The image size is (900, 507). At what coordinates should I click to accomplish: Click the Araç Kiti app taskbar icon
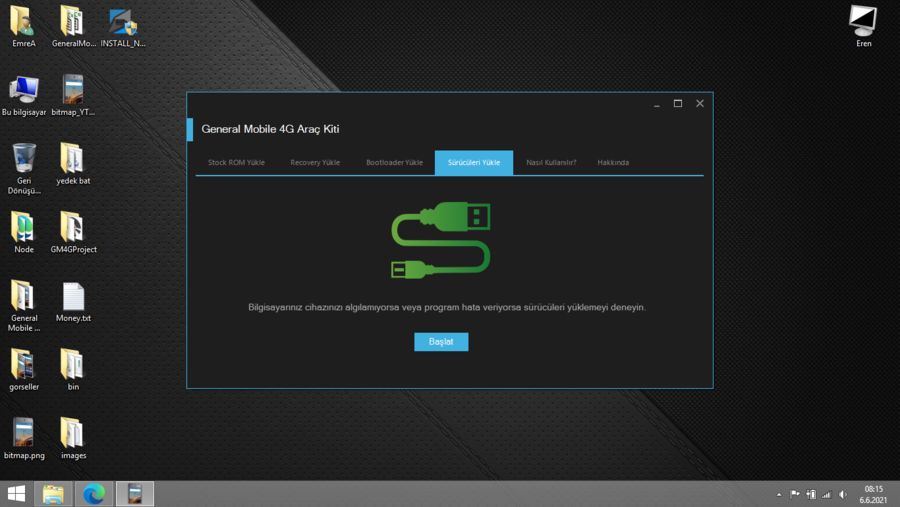[x=135, y=494]
